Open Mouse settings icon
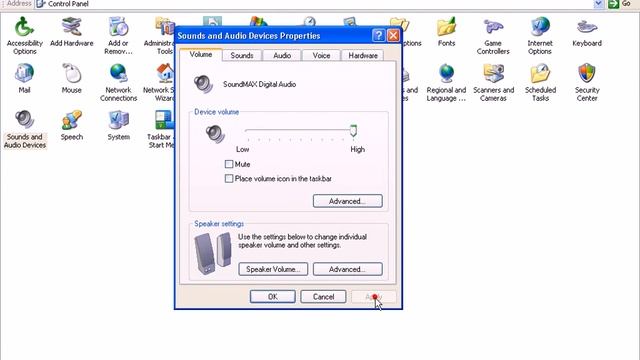The height and width of the screenshot is (360, 640). tap(71, 78)
